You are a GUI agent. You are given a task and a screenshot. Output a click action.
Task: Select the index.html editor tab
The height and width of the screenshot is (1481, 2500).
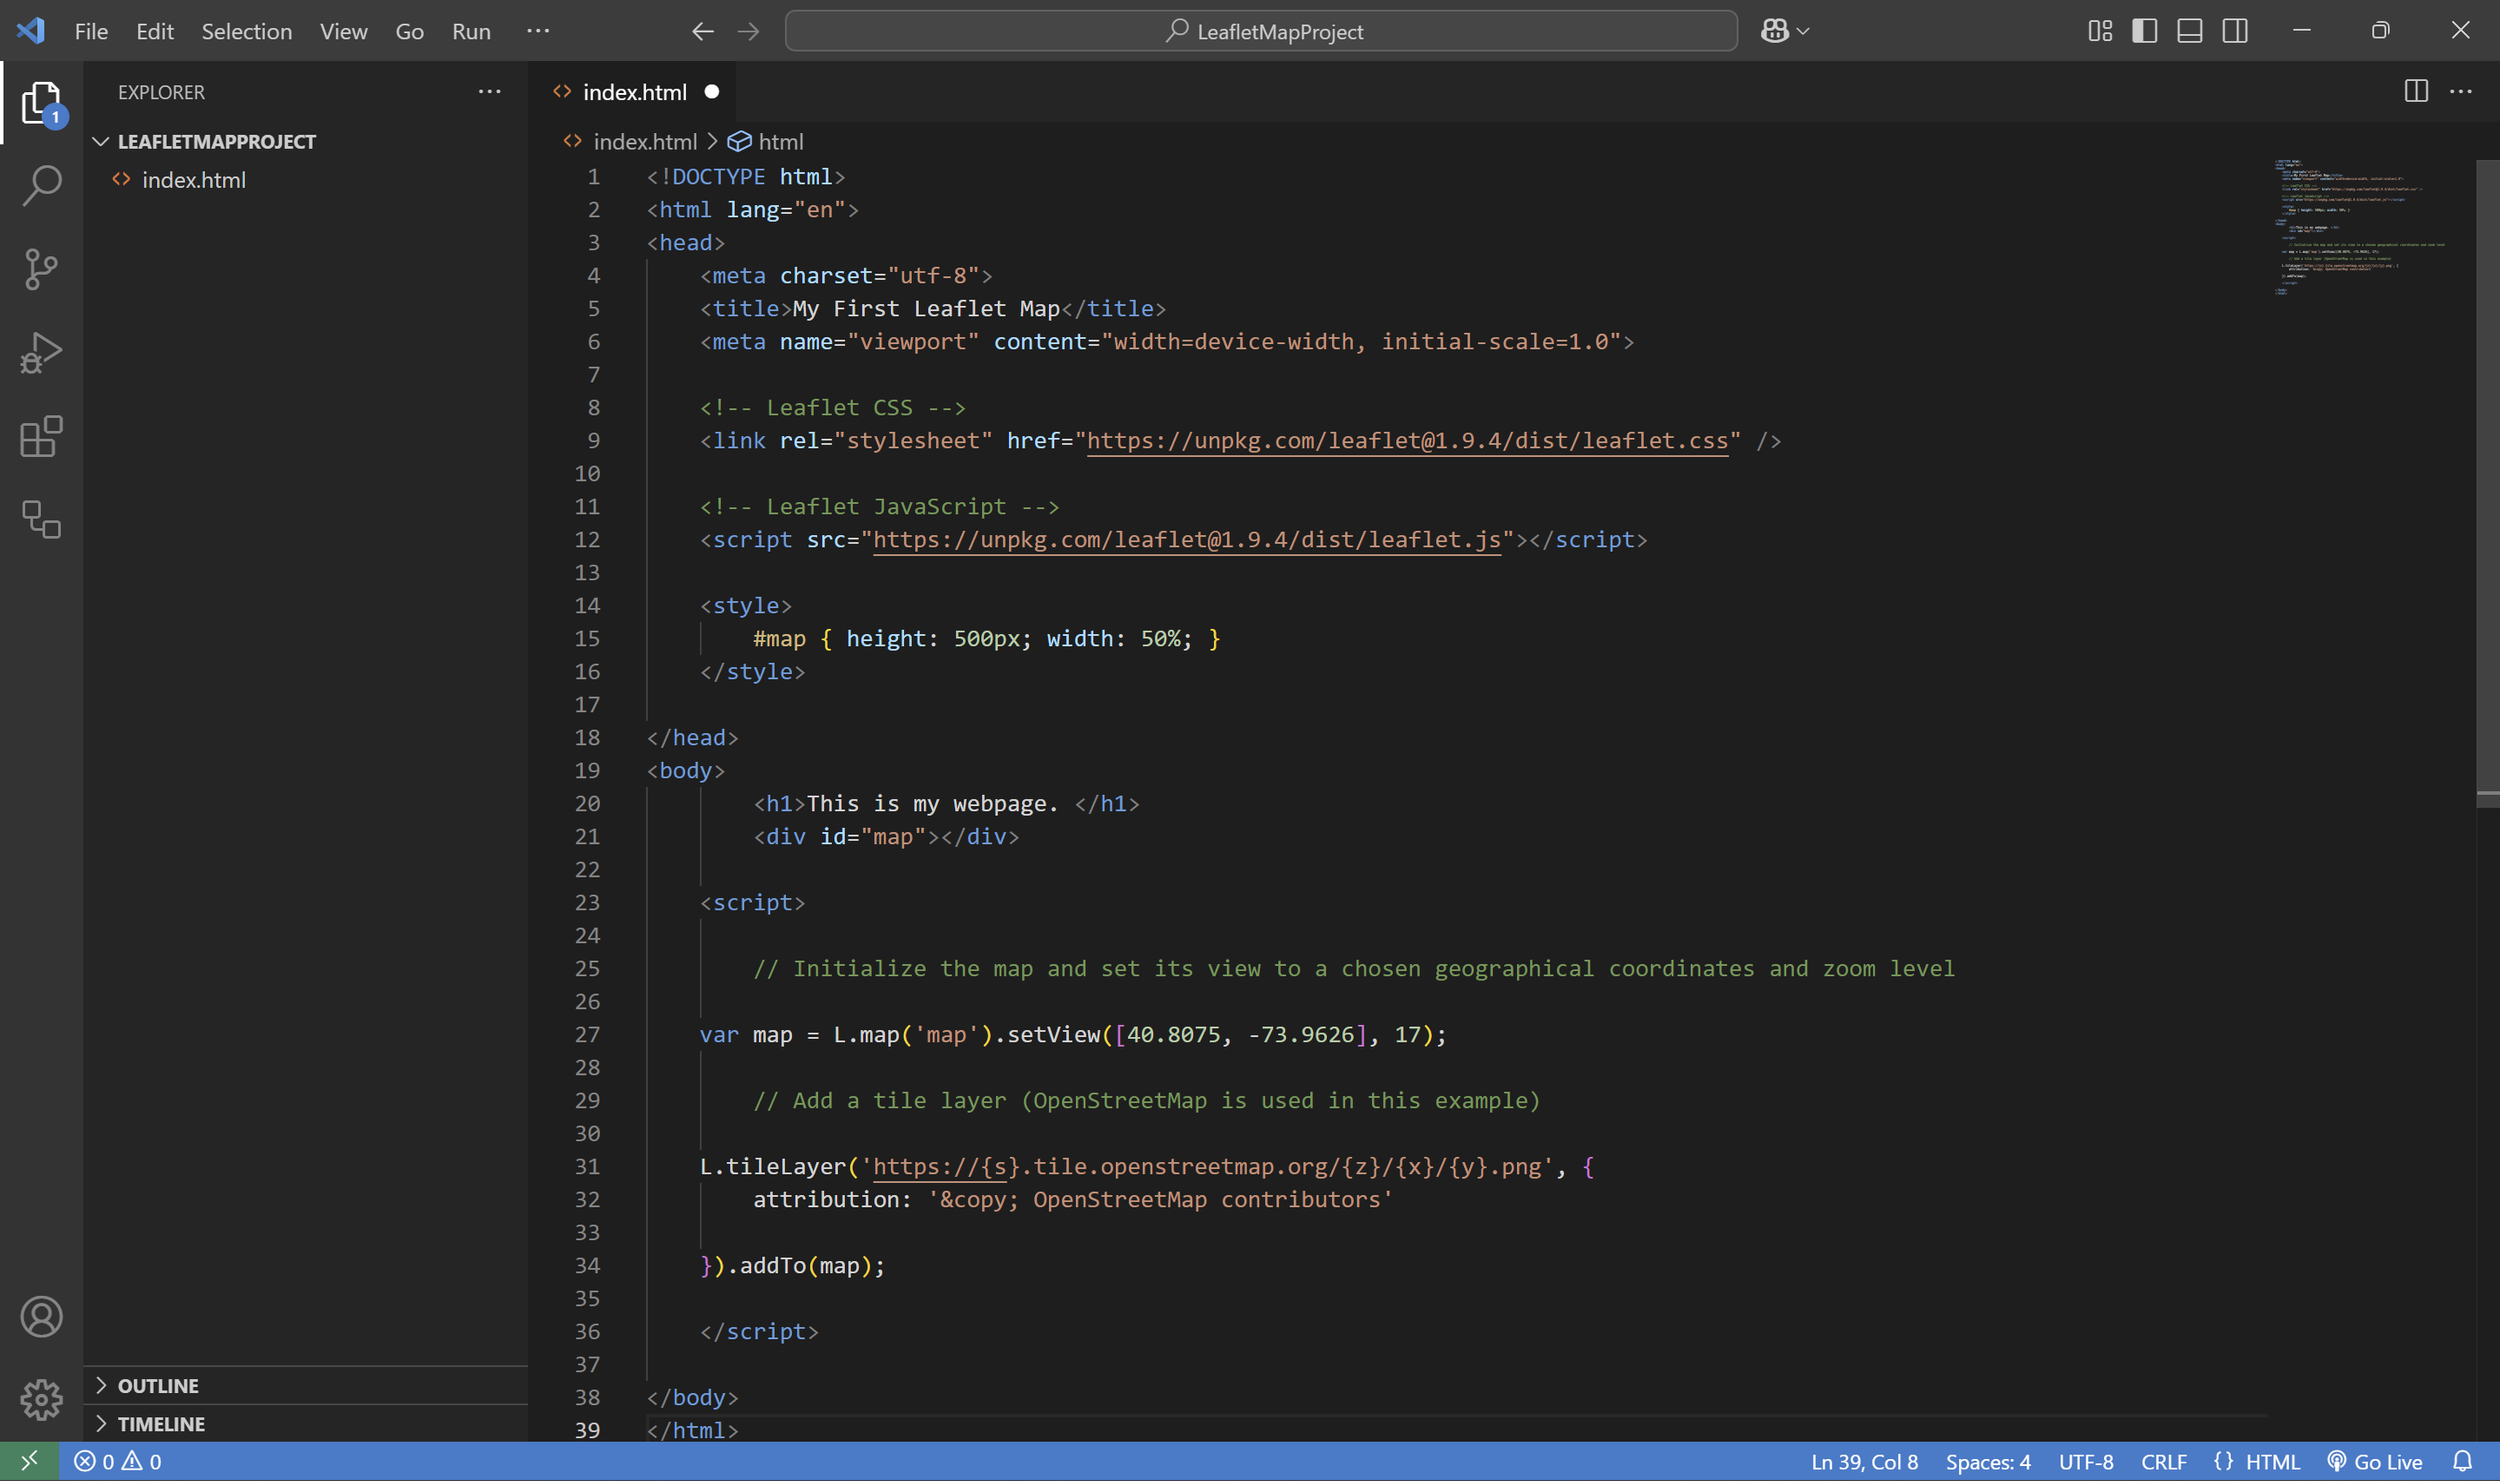tap(634, 92)
